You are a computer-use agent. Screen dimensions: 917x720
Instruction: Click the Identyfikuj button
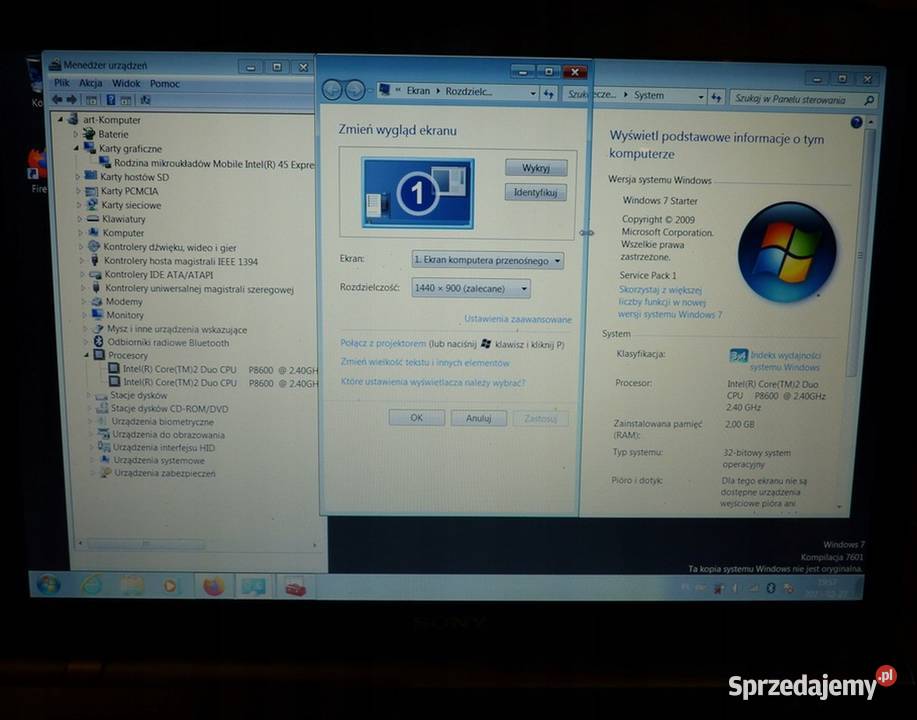[x=536, y=192]
